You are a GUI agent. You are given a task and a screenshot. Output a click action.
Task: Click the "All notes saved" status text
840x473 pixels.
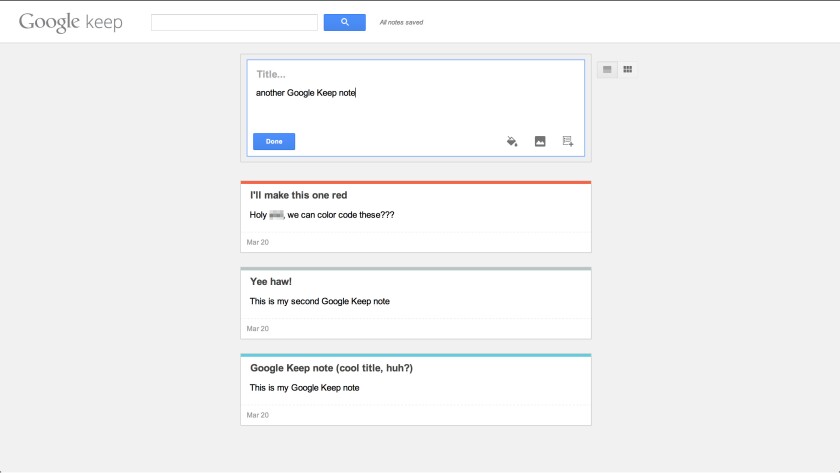401,22
